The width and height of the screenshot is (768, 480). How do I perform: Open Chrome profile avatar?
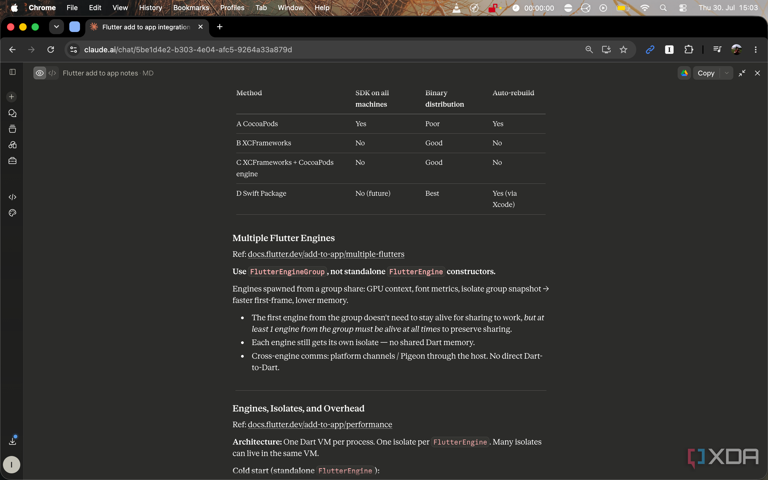pos(736,49)
